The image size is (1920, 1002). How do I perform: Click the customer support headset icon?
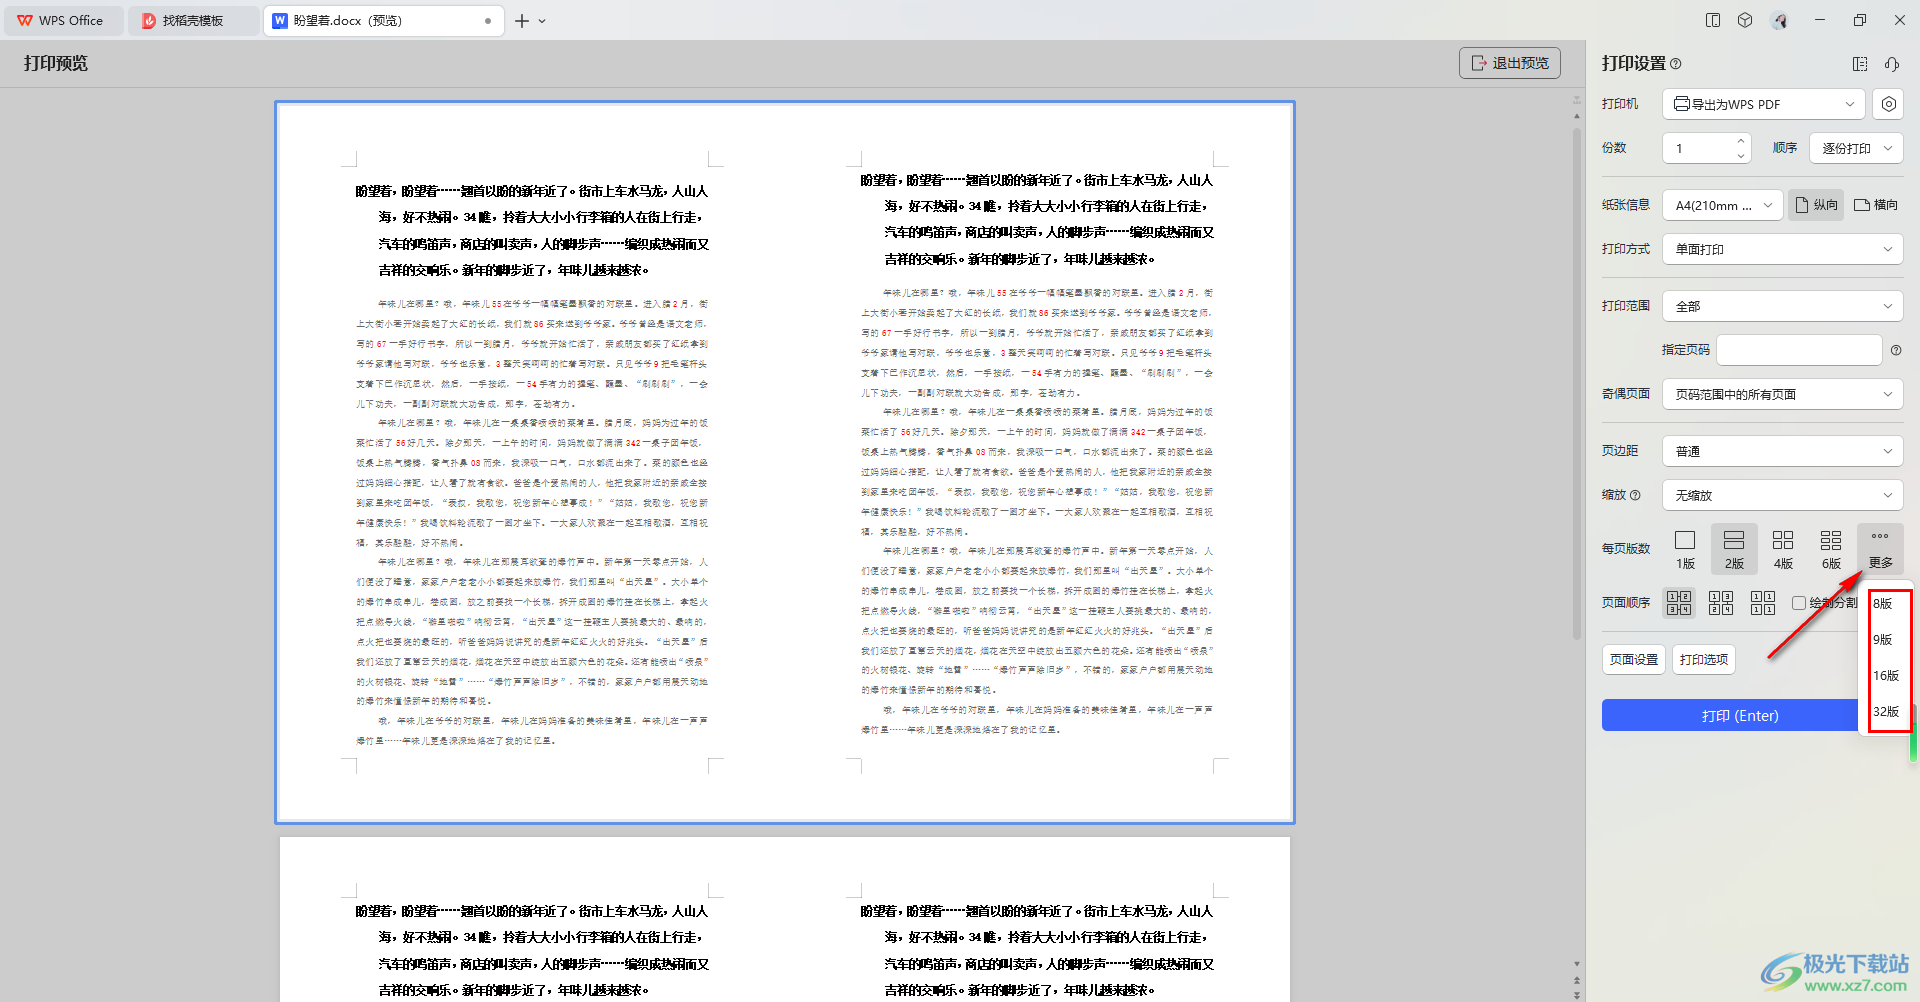click(x=1892, y=64)
